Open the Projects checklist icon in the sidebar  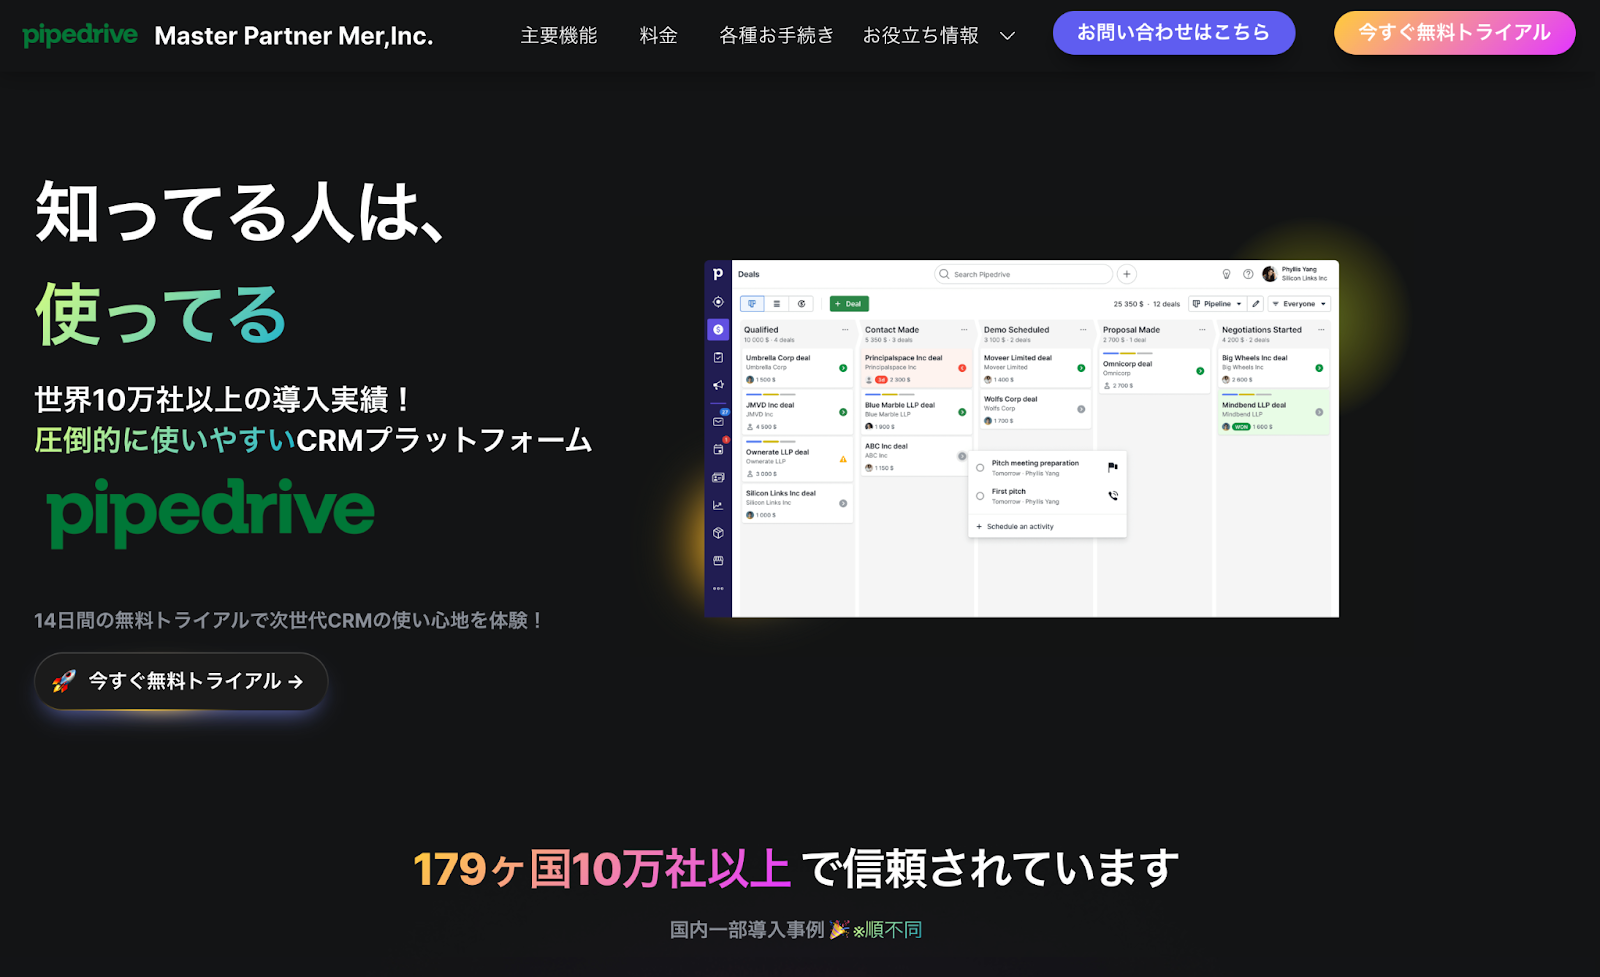[718, 357]
